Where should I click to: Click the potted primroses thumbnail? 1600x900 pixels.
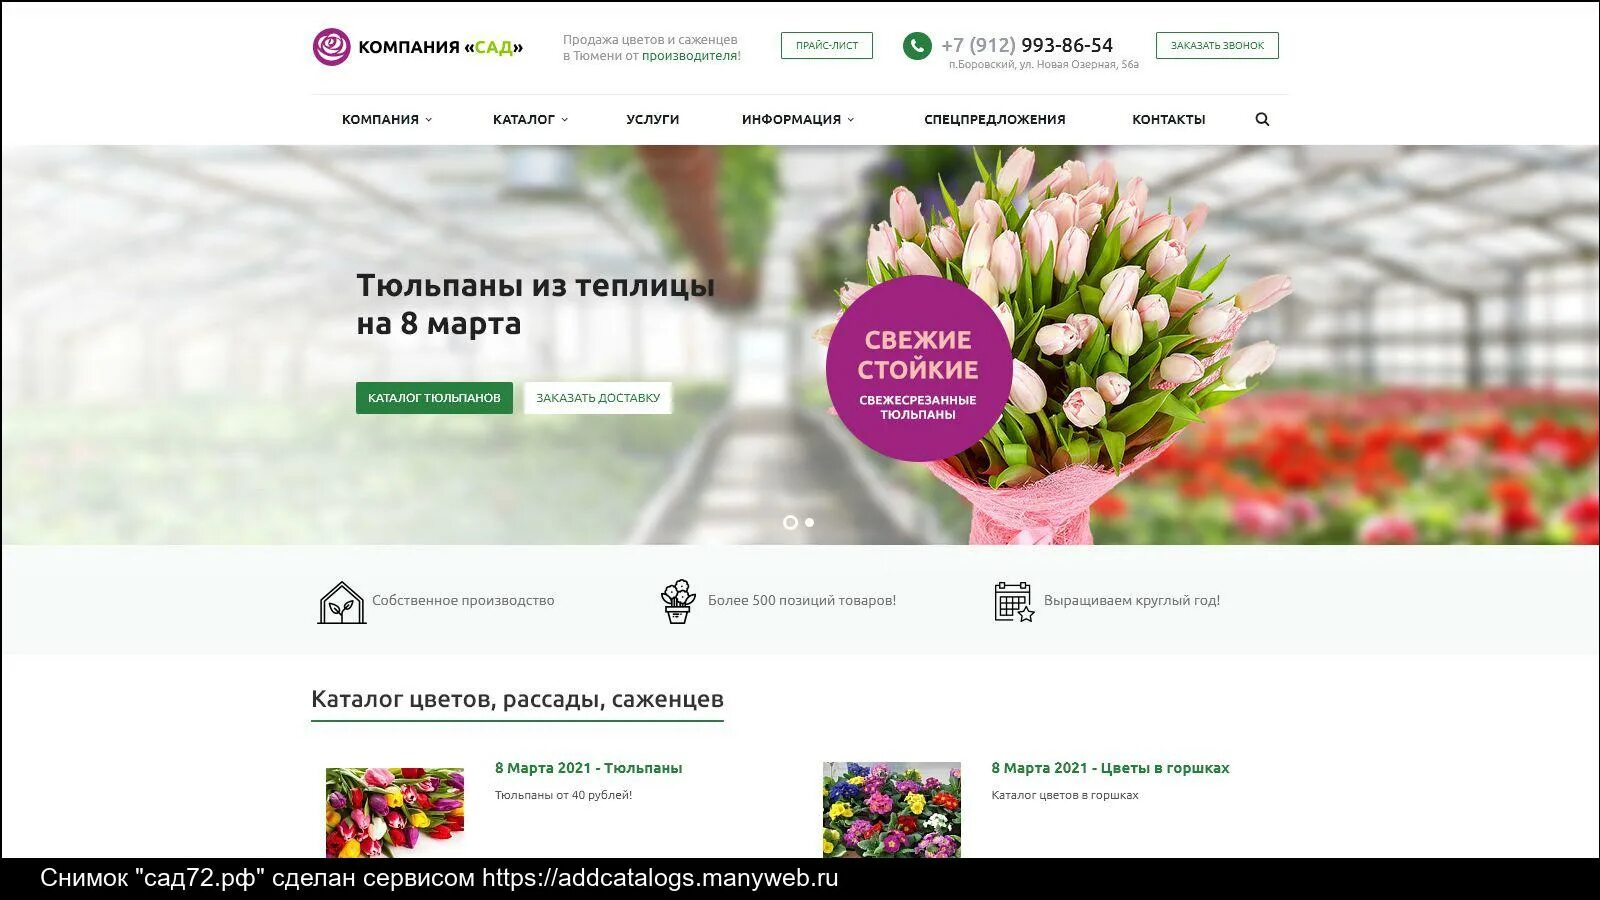[892, 810]
